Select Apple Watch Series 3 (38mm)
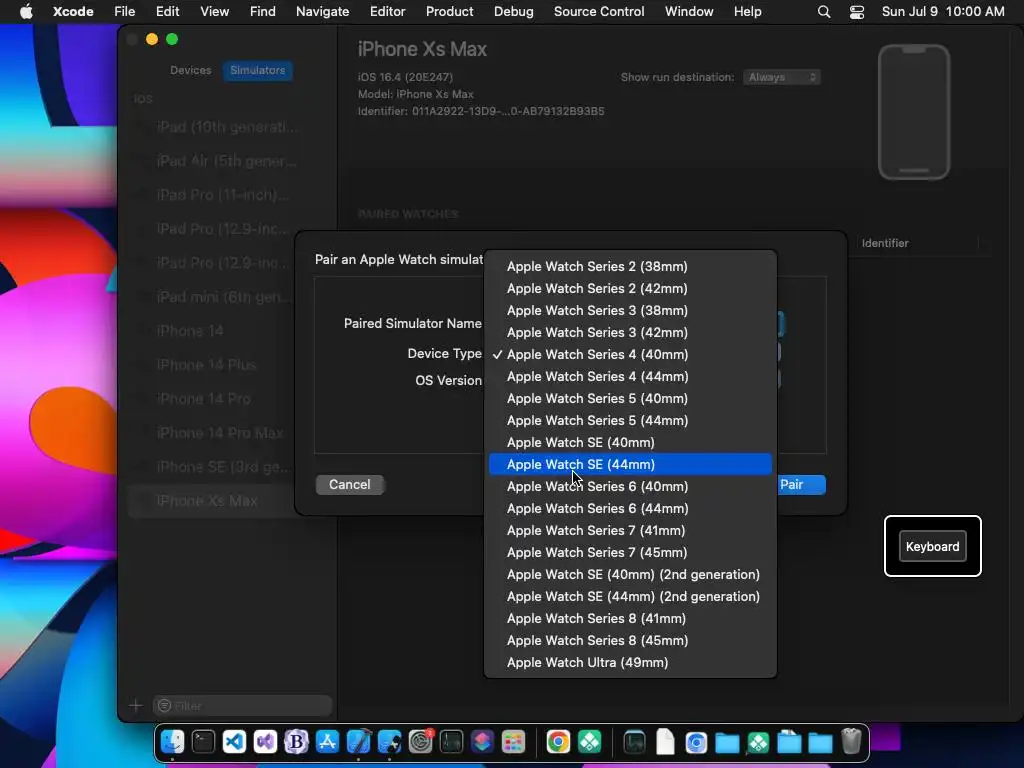Image resolution: width=1024 pixels, height=768 pixels. pyautogui.click(x=630, y=310)
